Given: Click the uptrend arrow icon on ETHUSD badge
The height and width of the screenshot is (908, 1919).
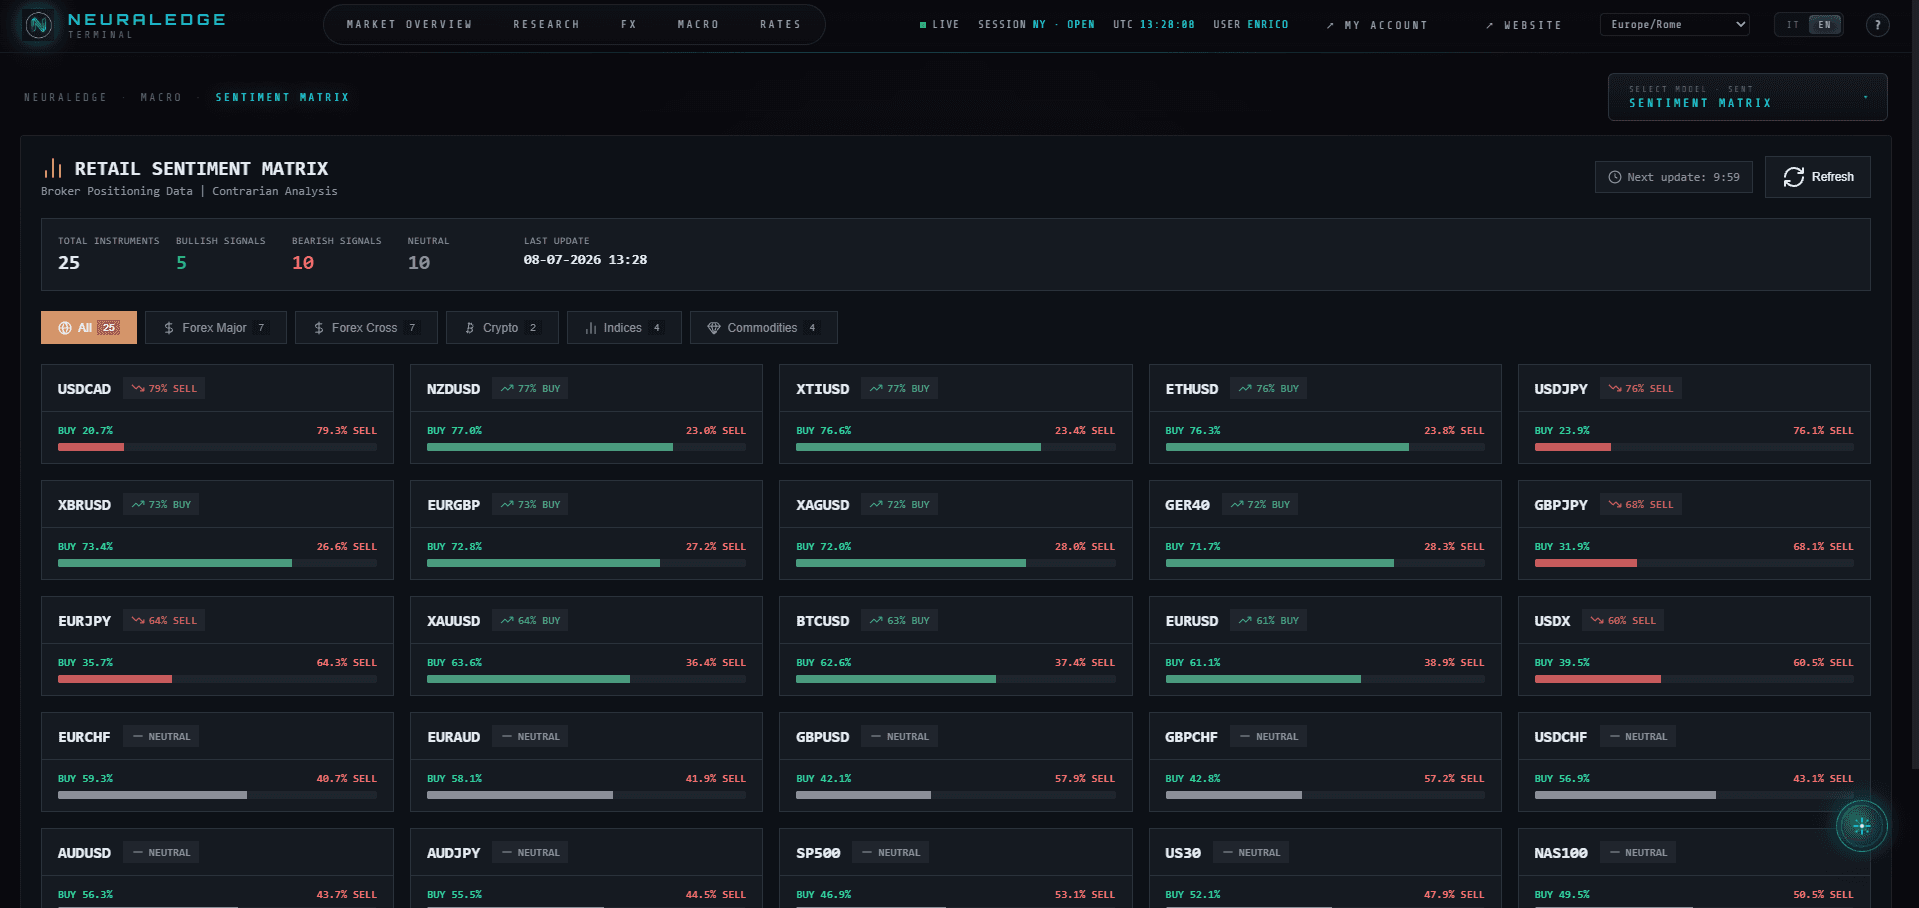Looking at the screenshot, I should coord(1245,388).
